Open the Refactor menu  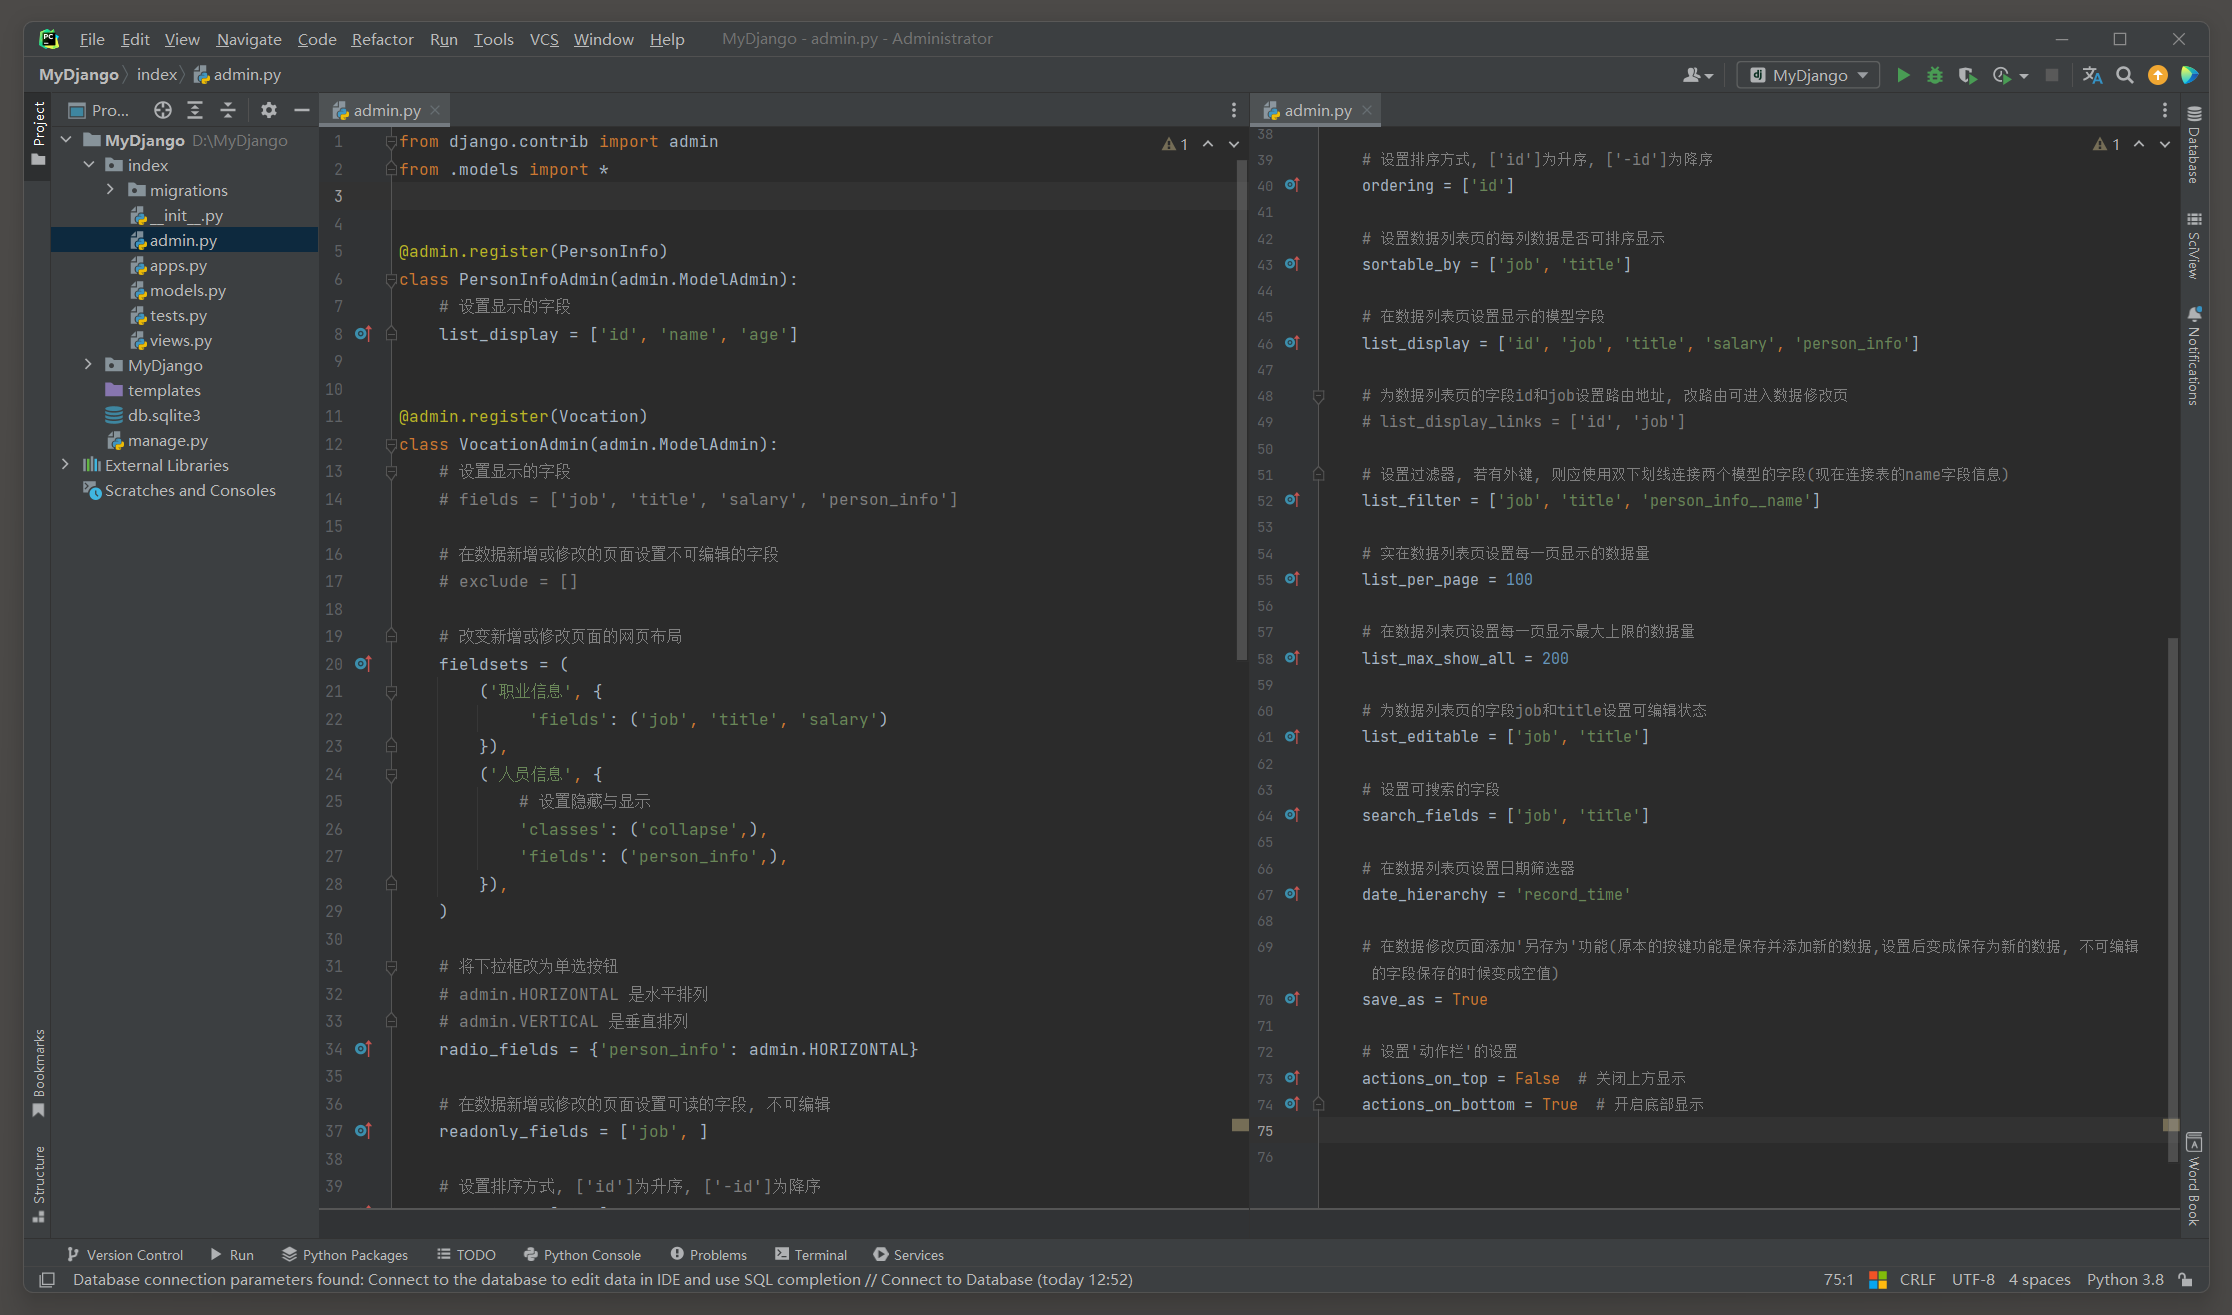point(382,39)
